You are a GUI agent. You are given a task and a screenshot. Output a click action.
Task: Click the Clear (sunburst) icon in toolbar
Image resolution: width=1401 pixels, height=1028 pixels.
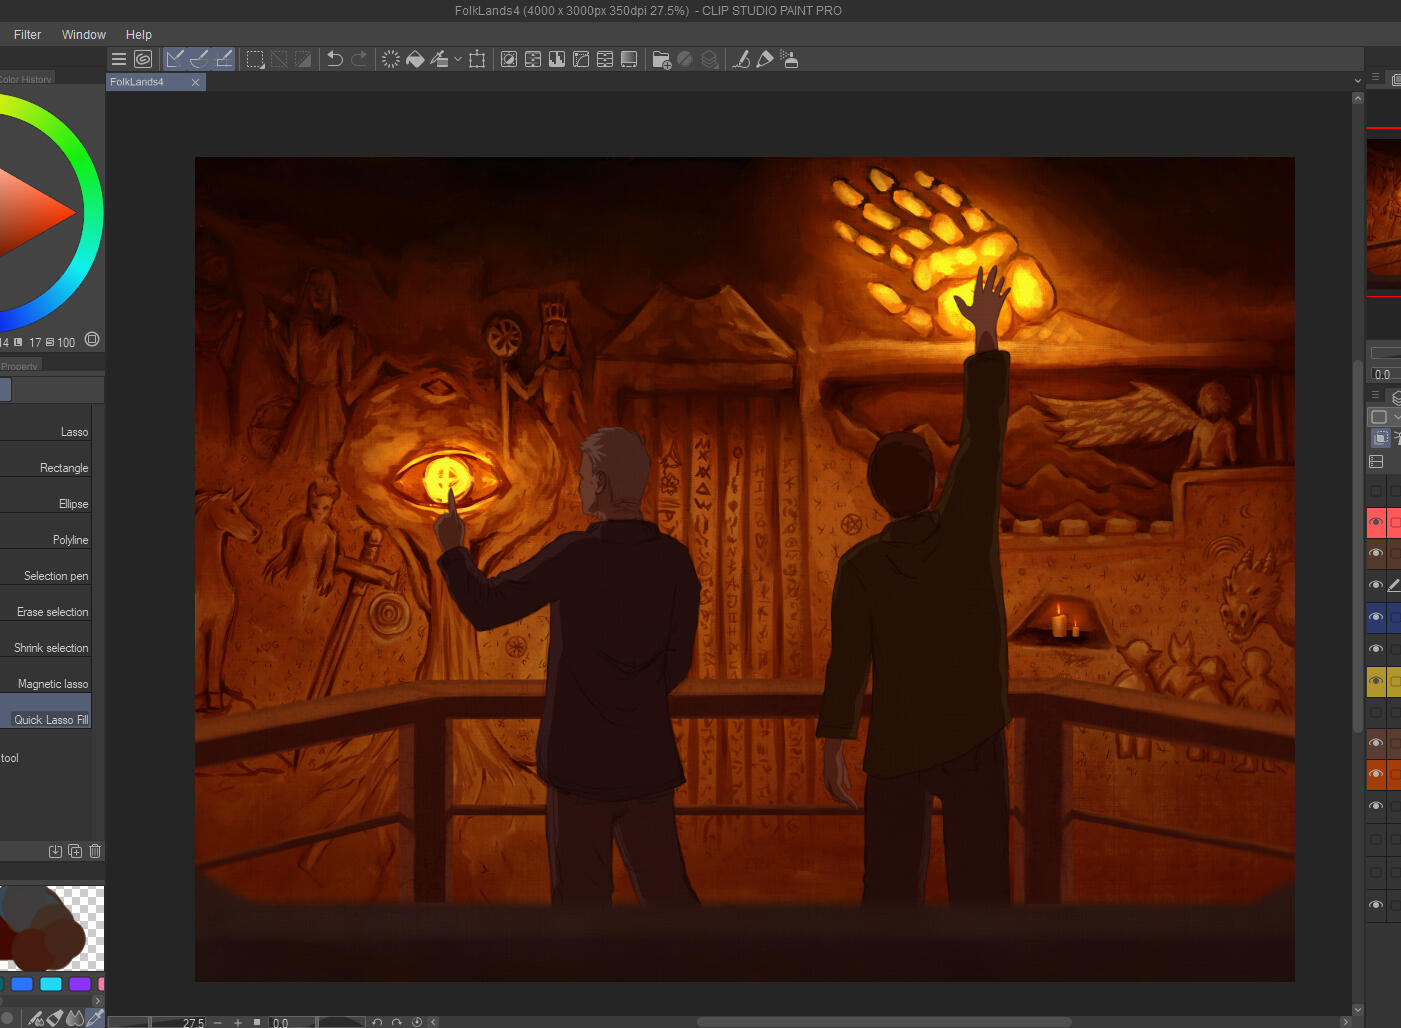pos(391,59)
